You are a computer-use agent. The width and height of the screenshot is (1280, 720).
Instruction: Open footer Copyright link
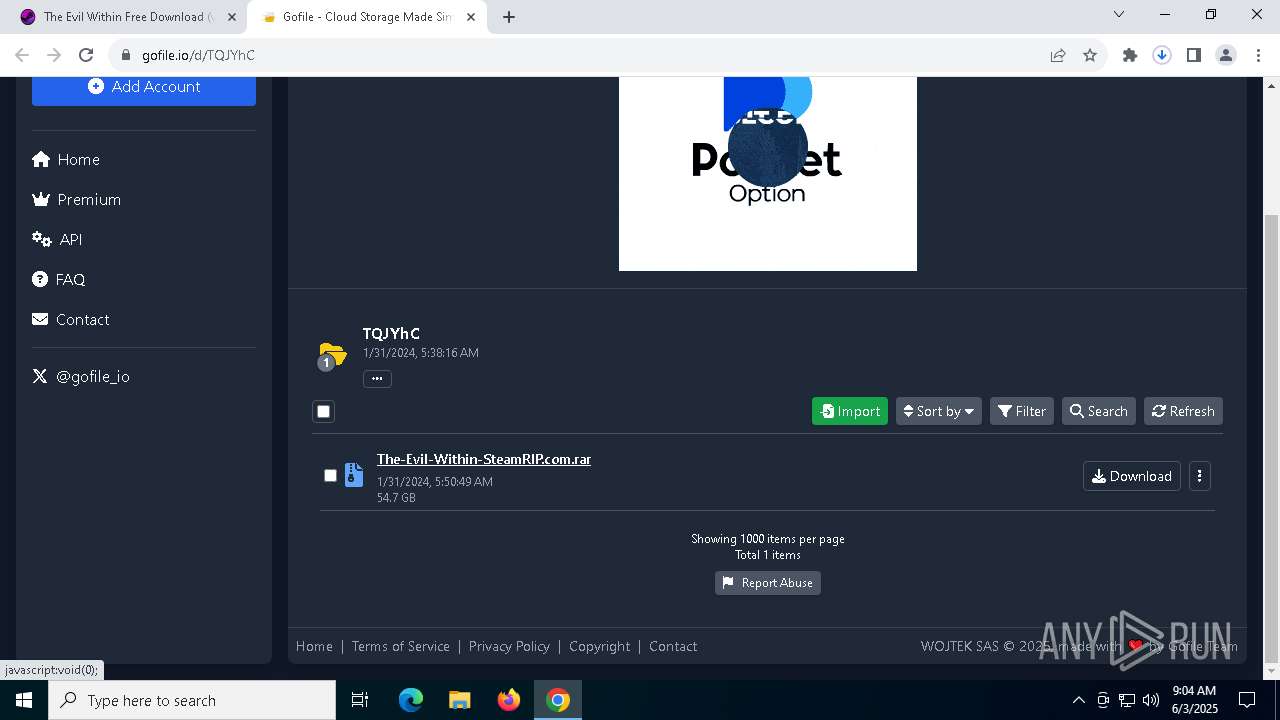pyautogui.click(x=600, y=646)
